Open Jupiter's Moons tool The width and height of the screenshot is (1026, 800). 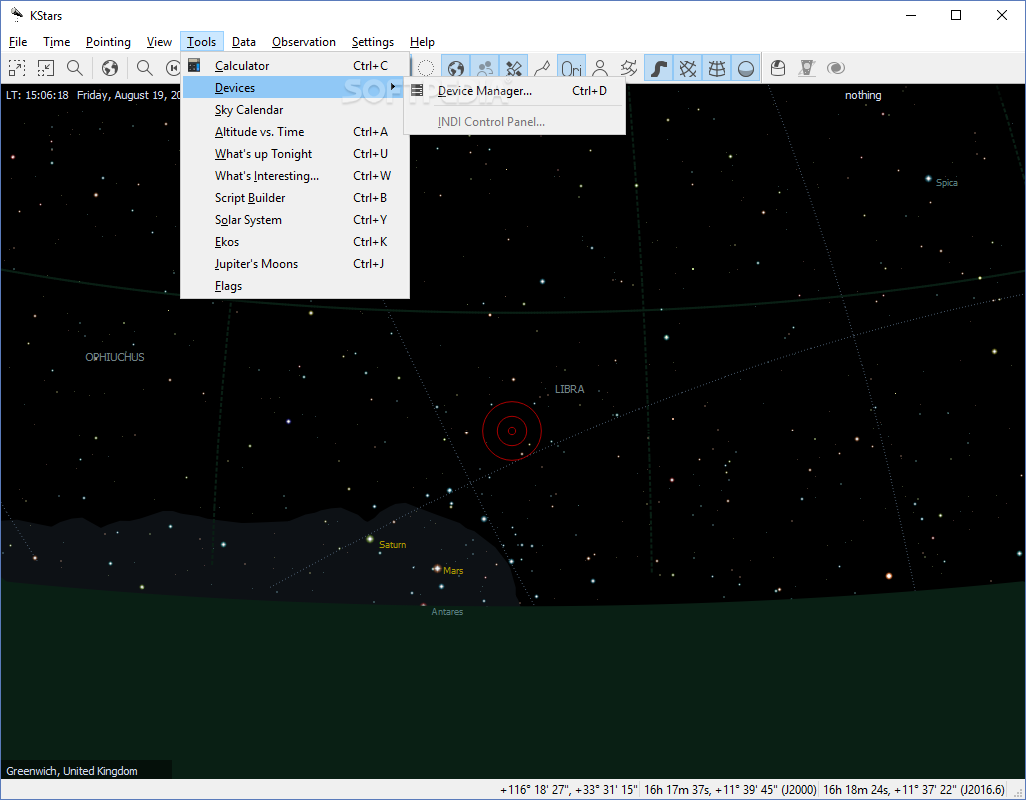click(295, 264)
